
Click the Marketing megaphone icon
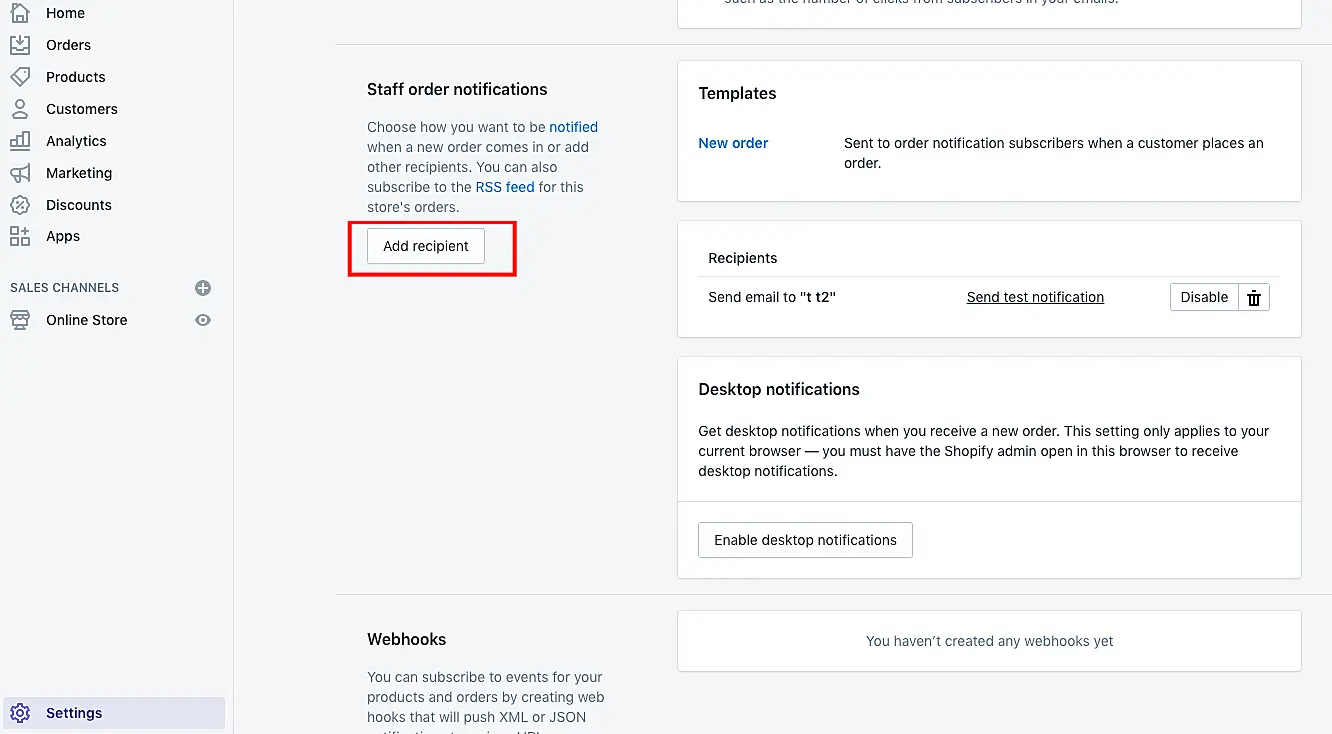20,173
